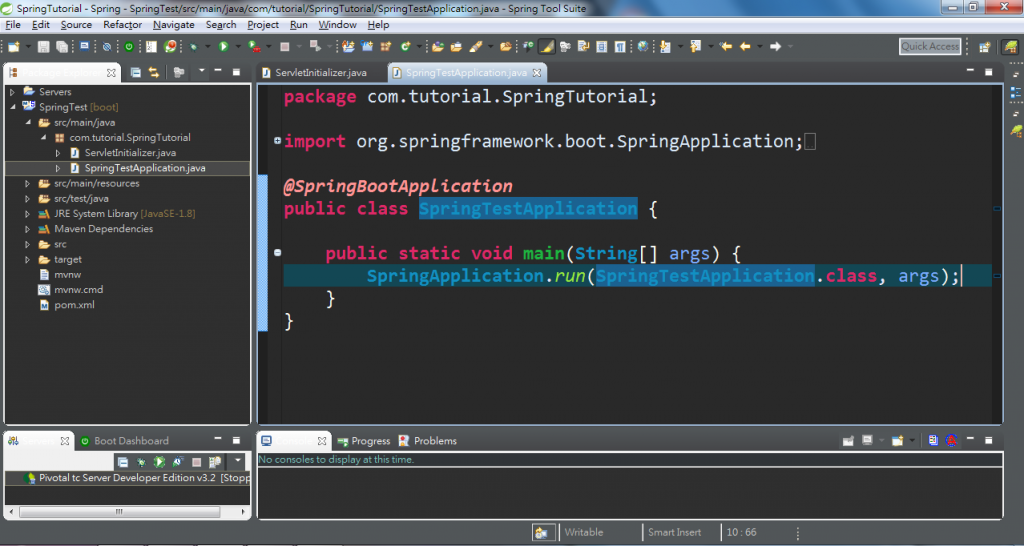The image size is (1024, 546).
Task: Click the New Java Class green C icon
Action: [x=405, y=46]
